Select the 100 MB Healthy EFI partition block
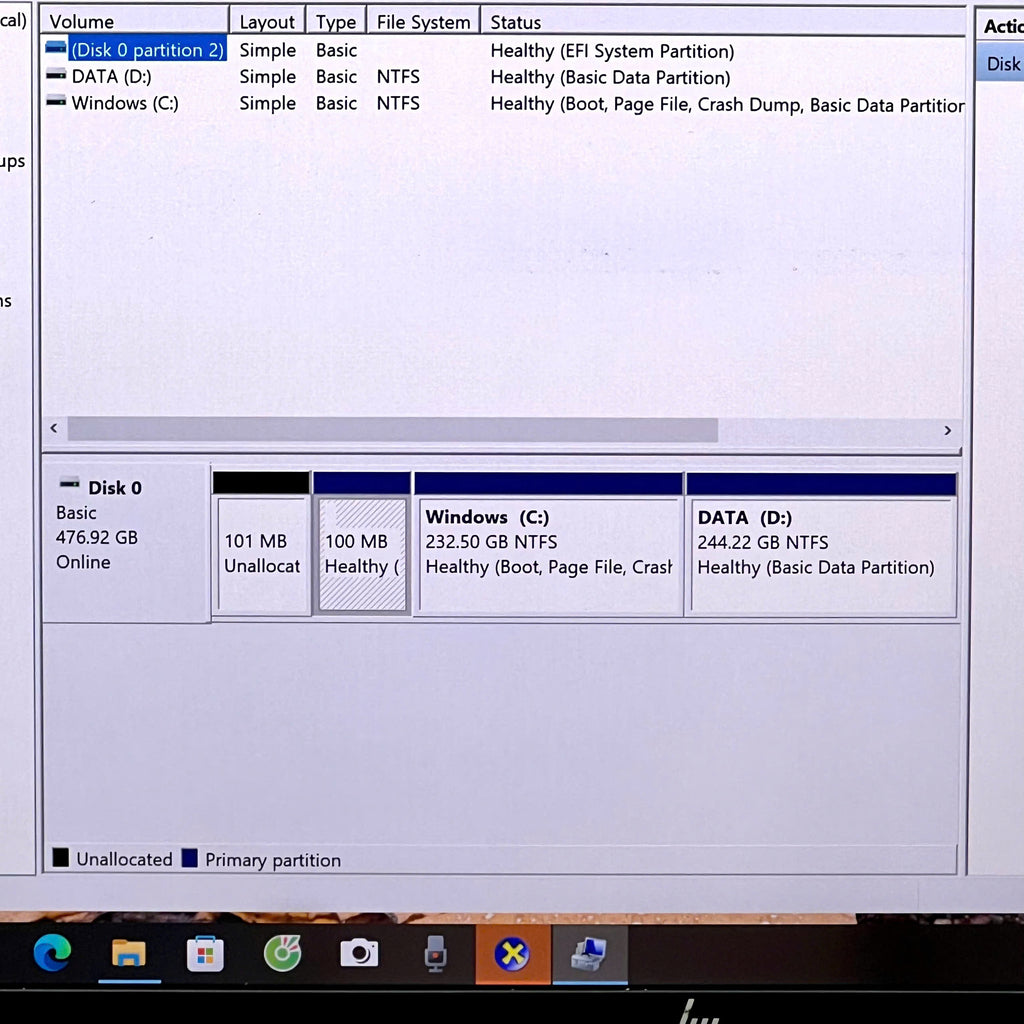This screenshot has width=1024, height=1024. 362,543
